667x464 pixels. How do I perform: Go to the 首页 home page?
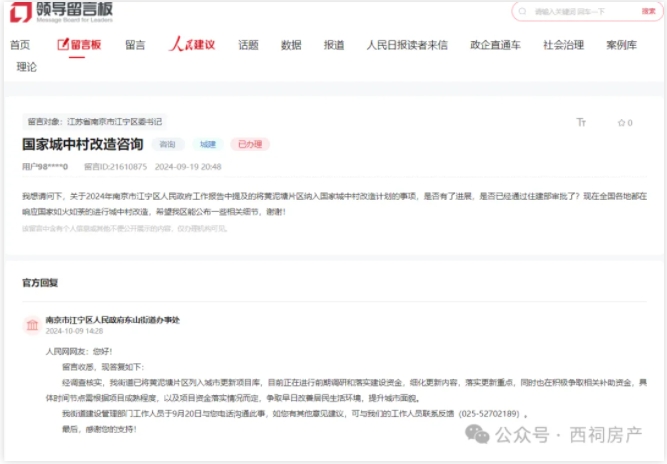coord(20,45)
